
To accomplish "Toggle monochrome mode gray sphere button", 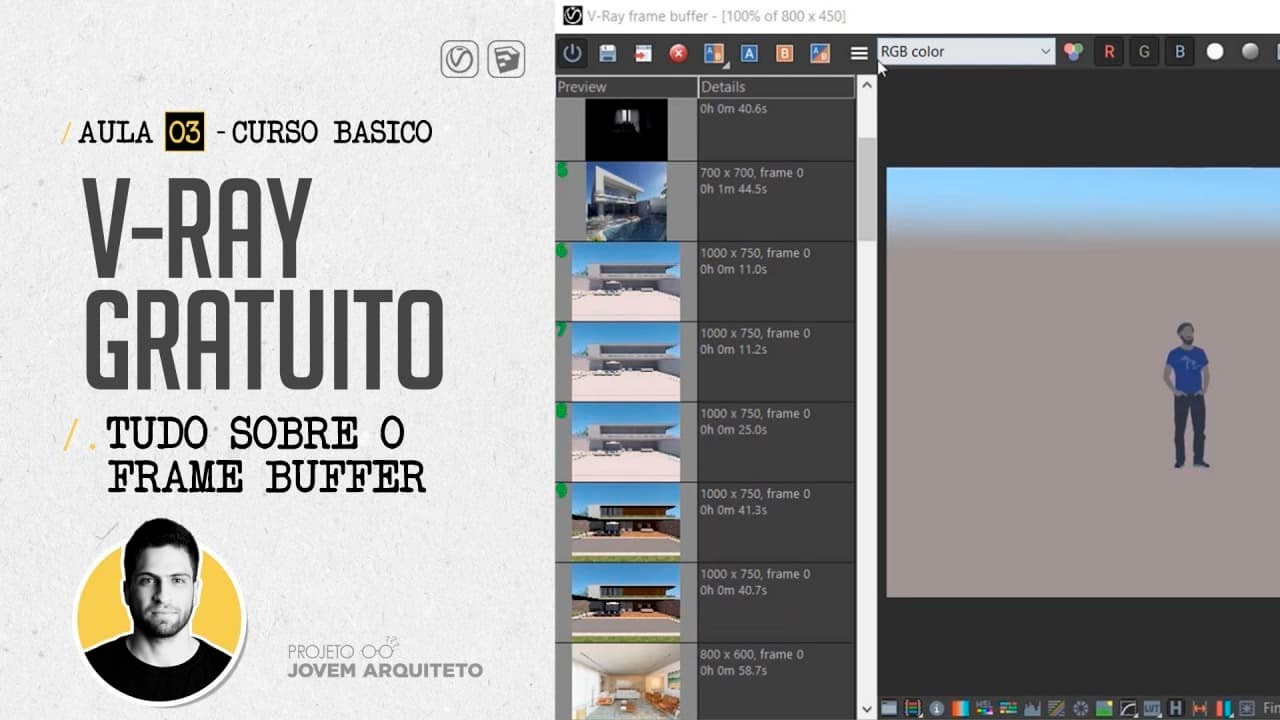I will (x=1250, y=52).
